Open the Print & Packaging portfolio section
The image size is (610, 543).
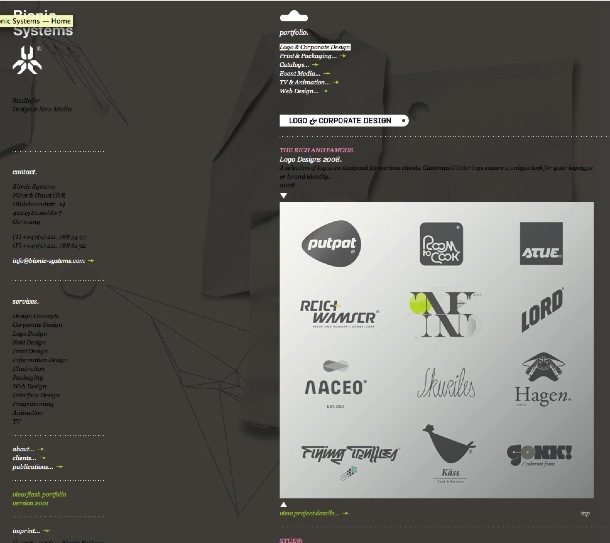309,56
